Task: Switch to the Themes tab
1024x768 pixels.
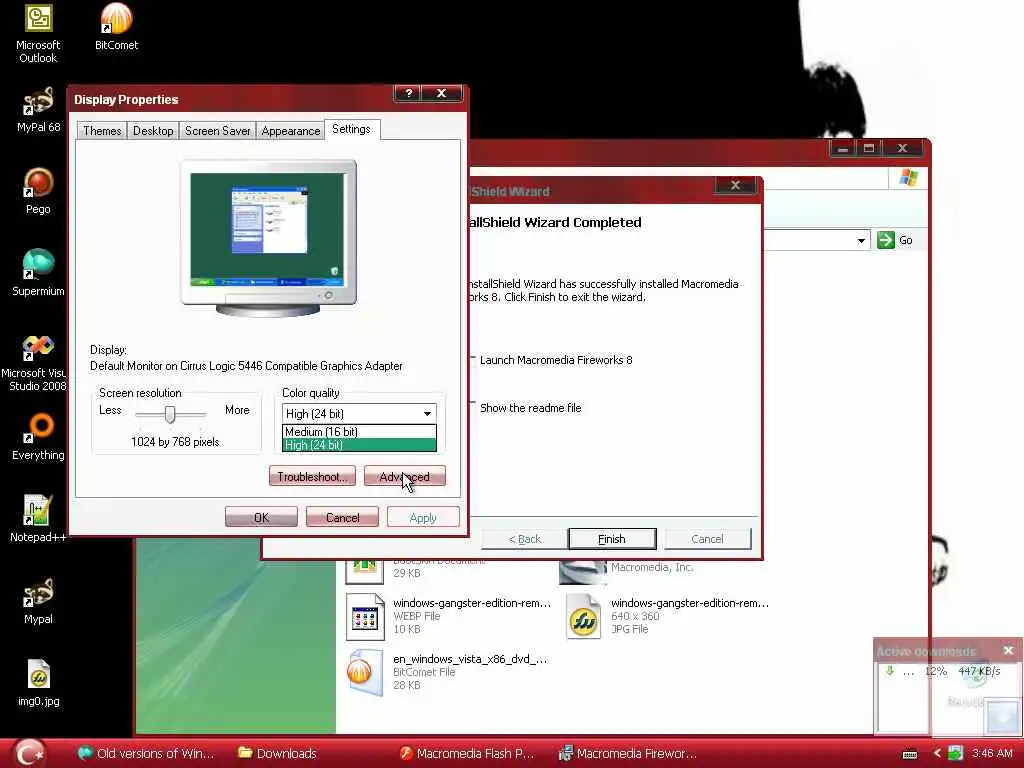Action: 102,131
